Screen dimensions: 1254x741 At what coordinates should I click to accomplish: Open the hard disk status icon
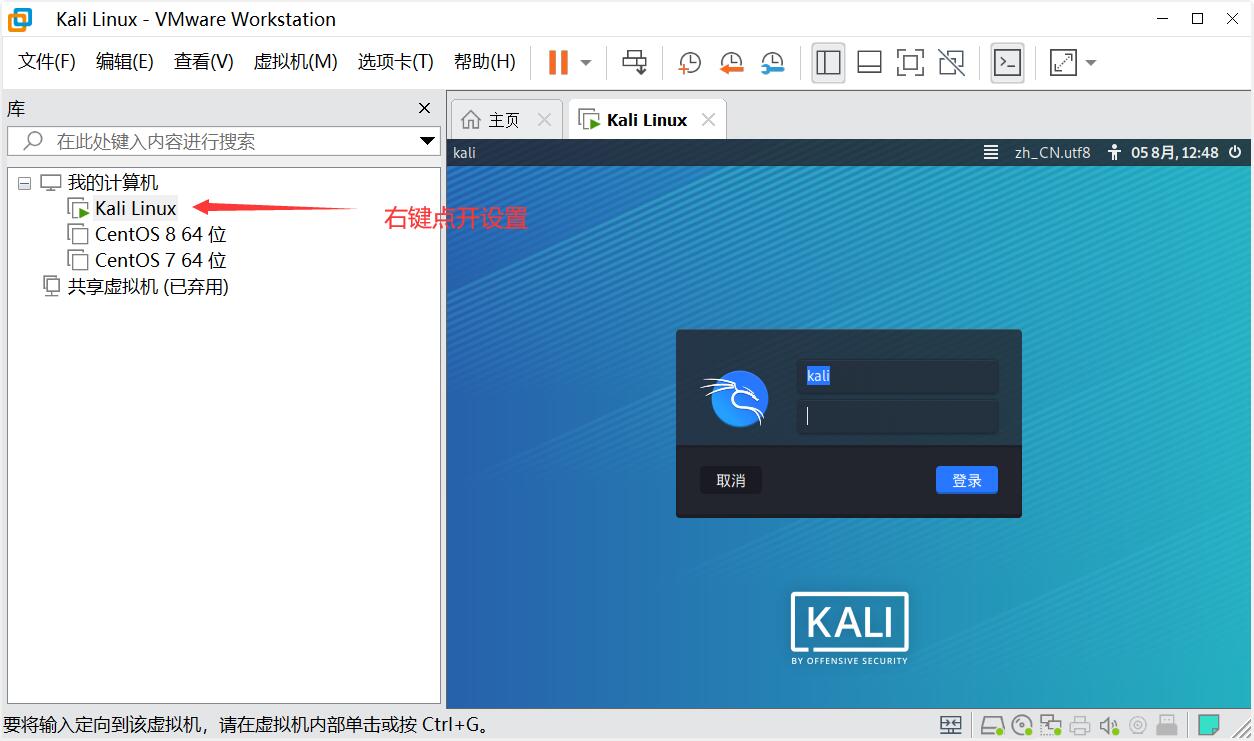coord(993,724)
